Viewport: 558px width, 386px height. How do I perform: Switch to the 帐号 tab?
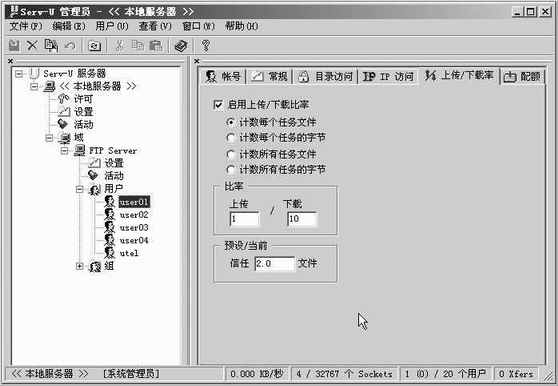224,76
